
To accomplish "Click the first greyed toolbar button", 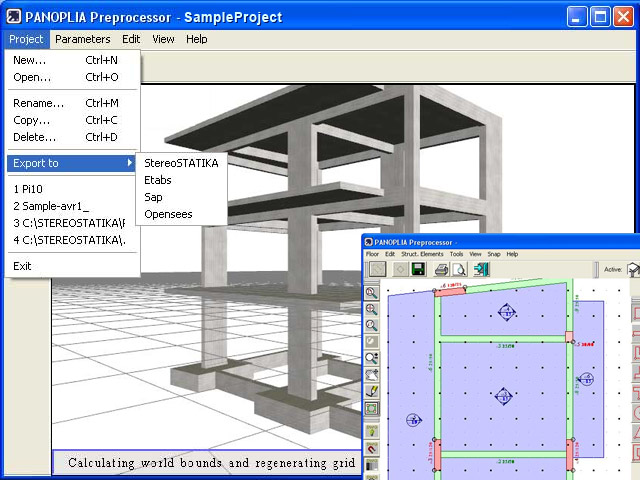I will click(x=378, y=269).
